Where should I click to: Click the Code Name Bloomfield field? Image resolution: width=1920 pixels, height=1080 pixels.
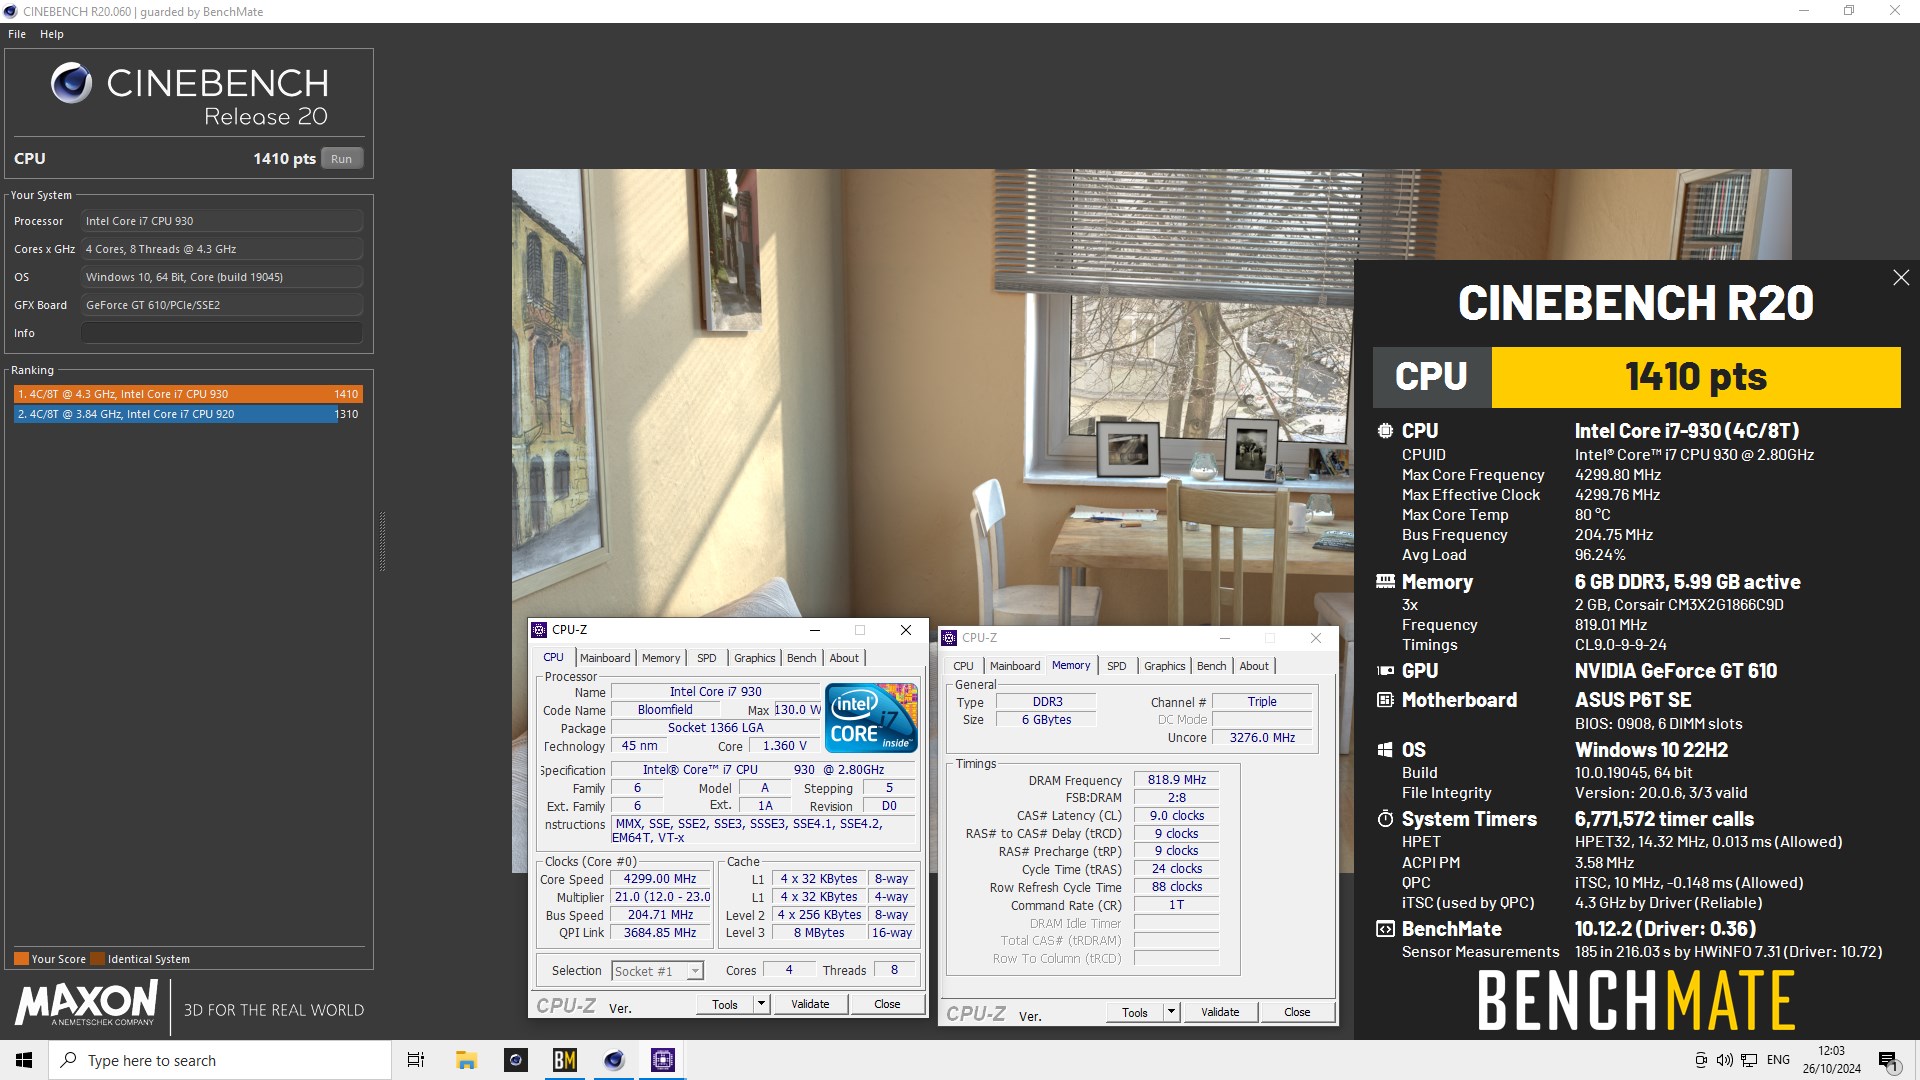click(665, 710)
